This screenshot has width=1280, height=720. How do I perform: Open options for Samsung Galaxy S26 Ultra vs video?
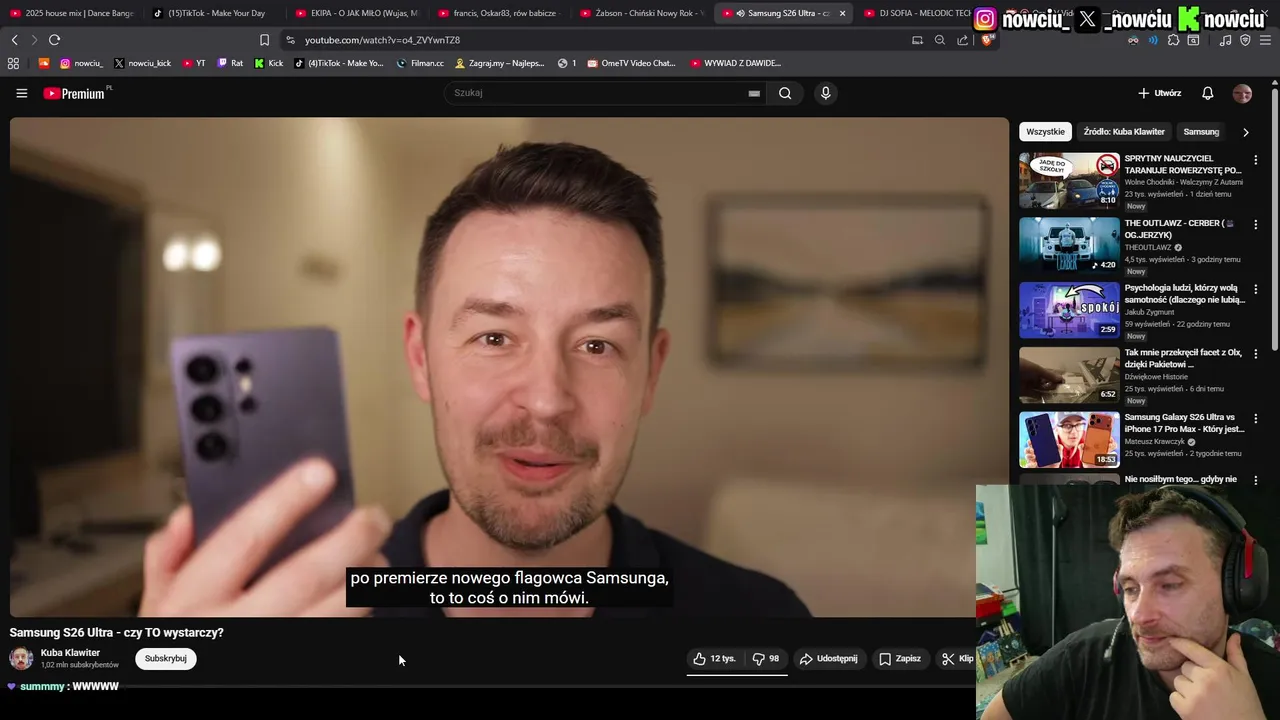coord(1256,419)
